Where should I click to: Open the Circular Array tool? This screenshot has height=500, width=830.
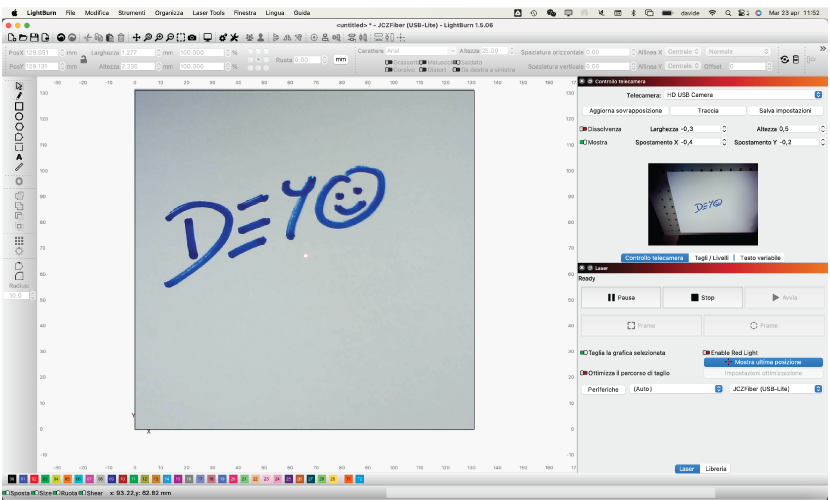coord(19,251)
